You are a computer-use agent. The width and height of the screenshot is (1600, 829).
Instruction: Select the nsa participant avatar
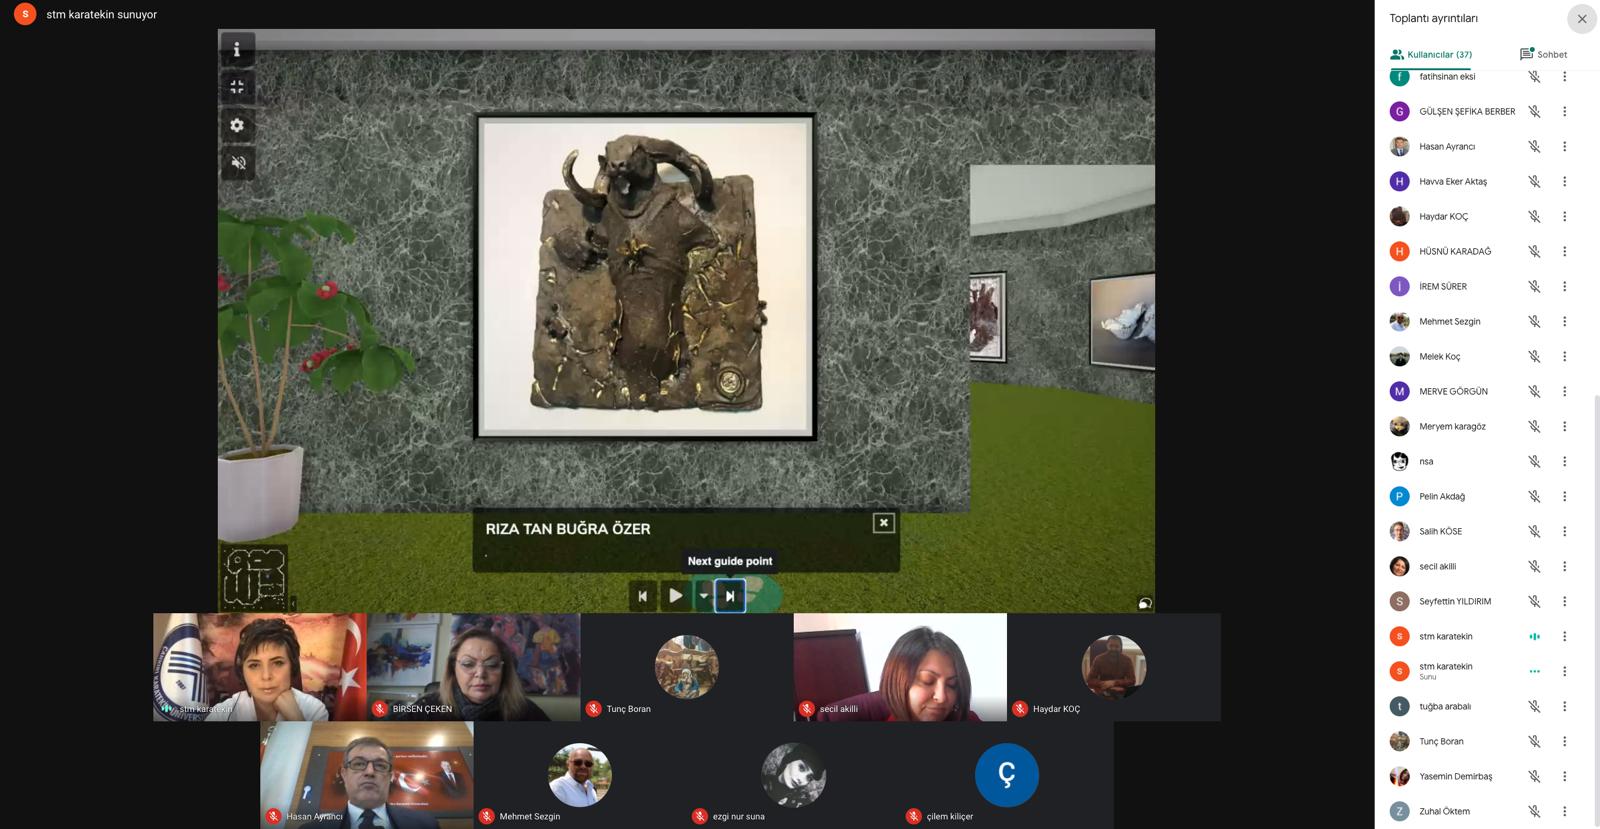[1399, 462]
